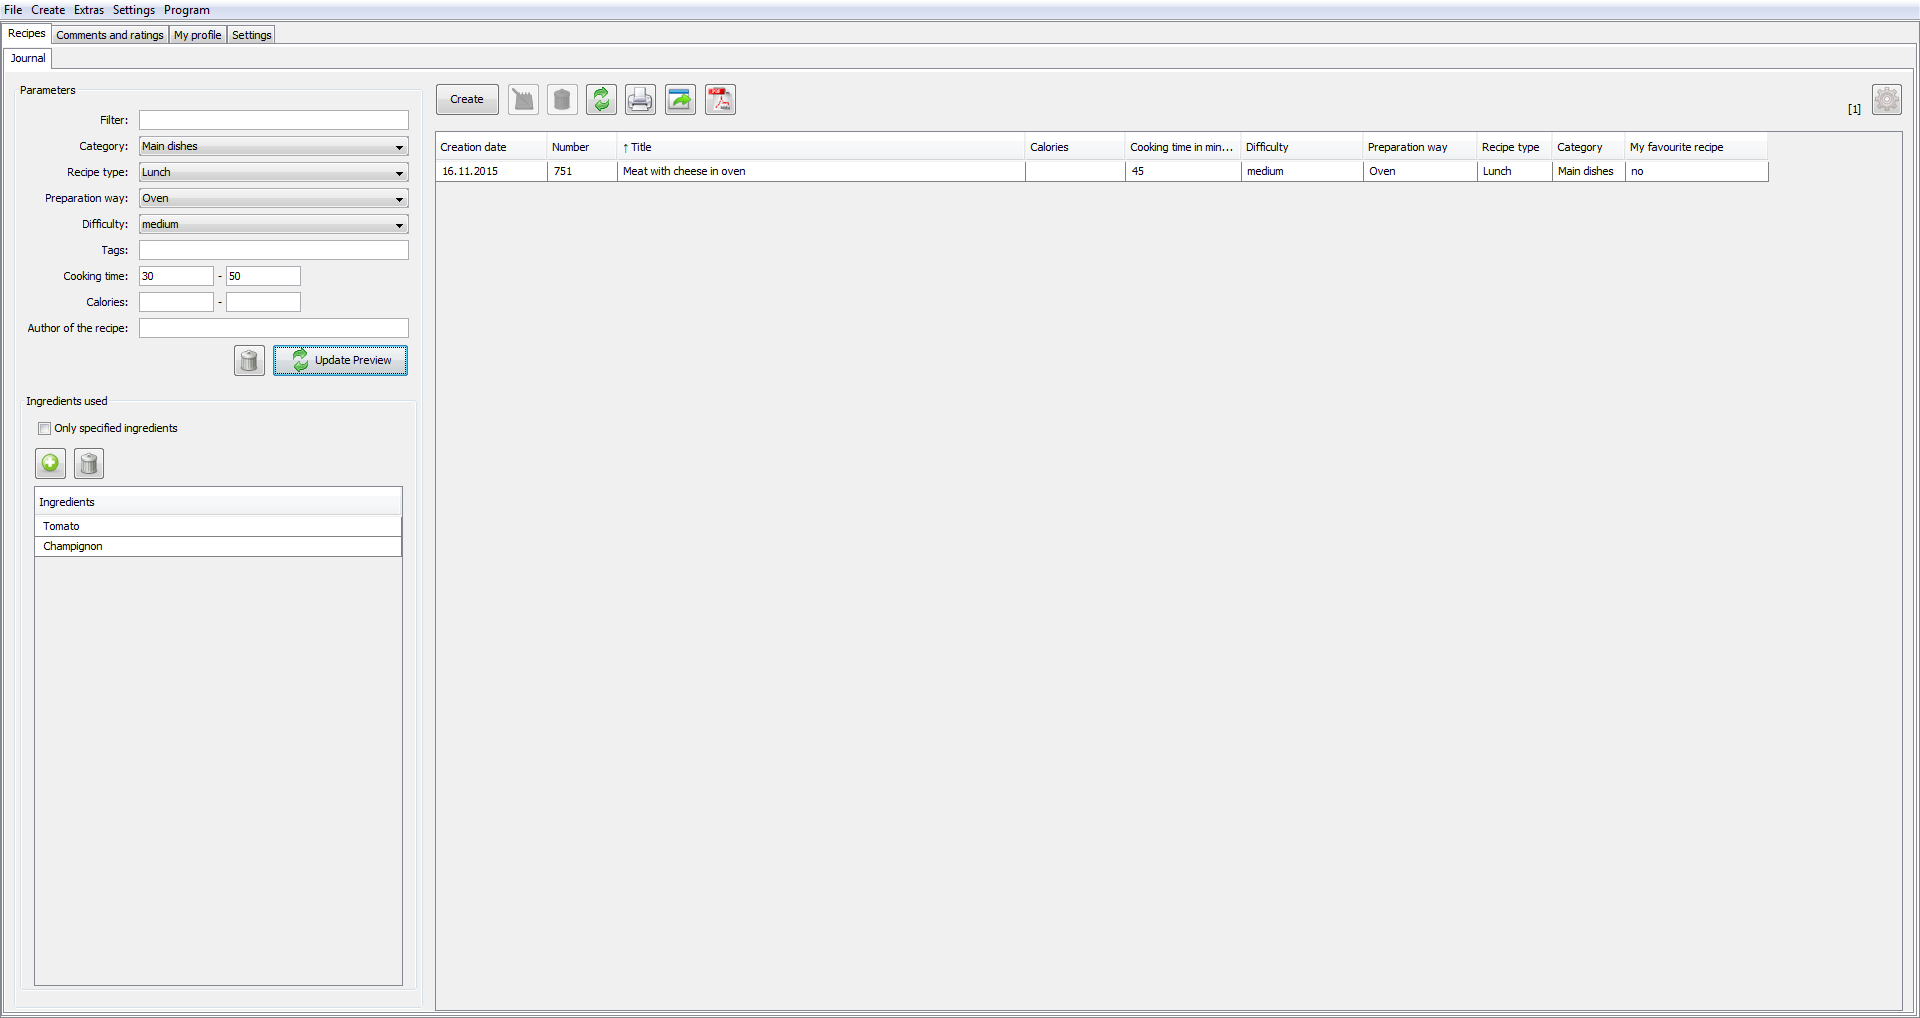Click the Filter text input field
Screen dimensions: 1920x1018
coord(273,120)
